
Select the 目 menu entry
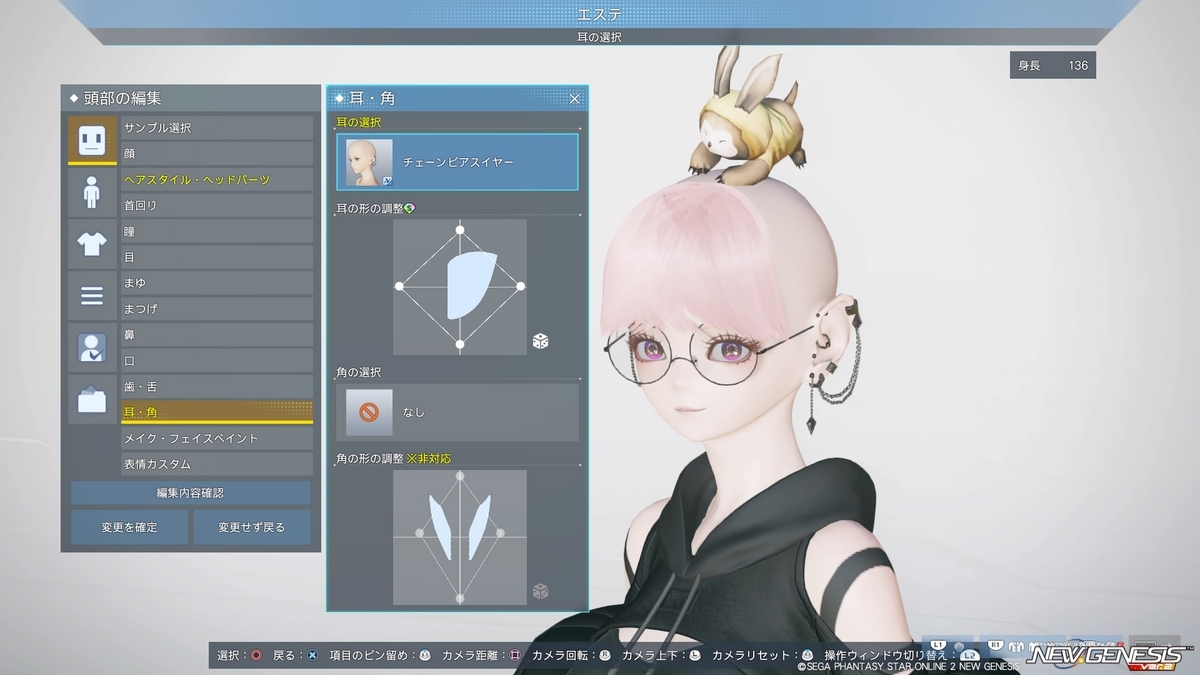coord(217,258)
